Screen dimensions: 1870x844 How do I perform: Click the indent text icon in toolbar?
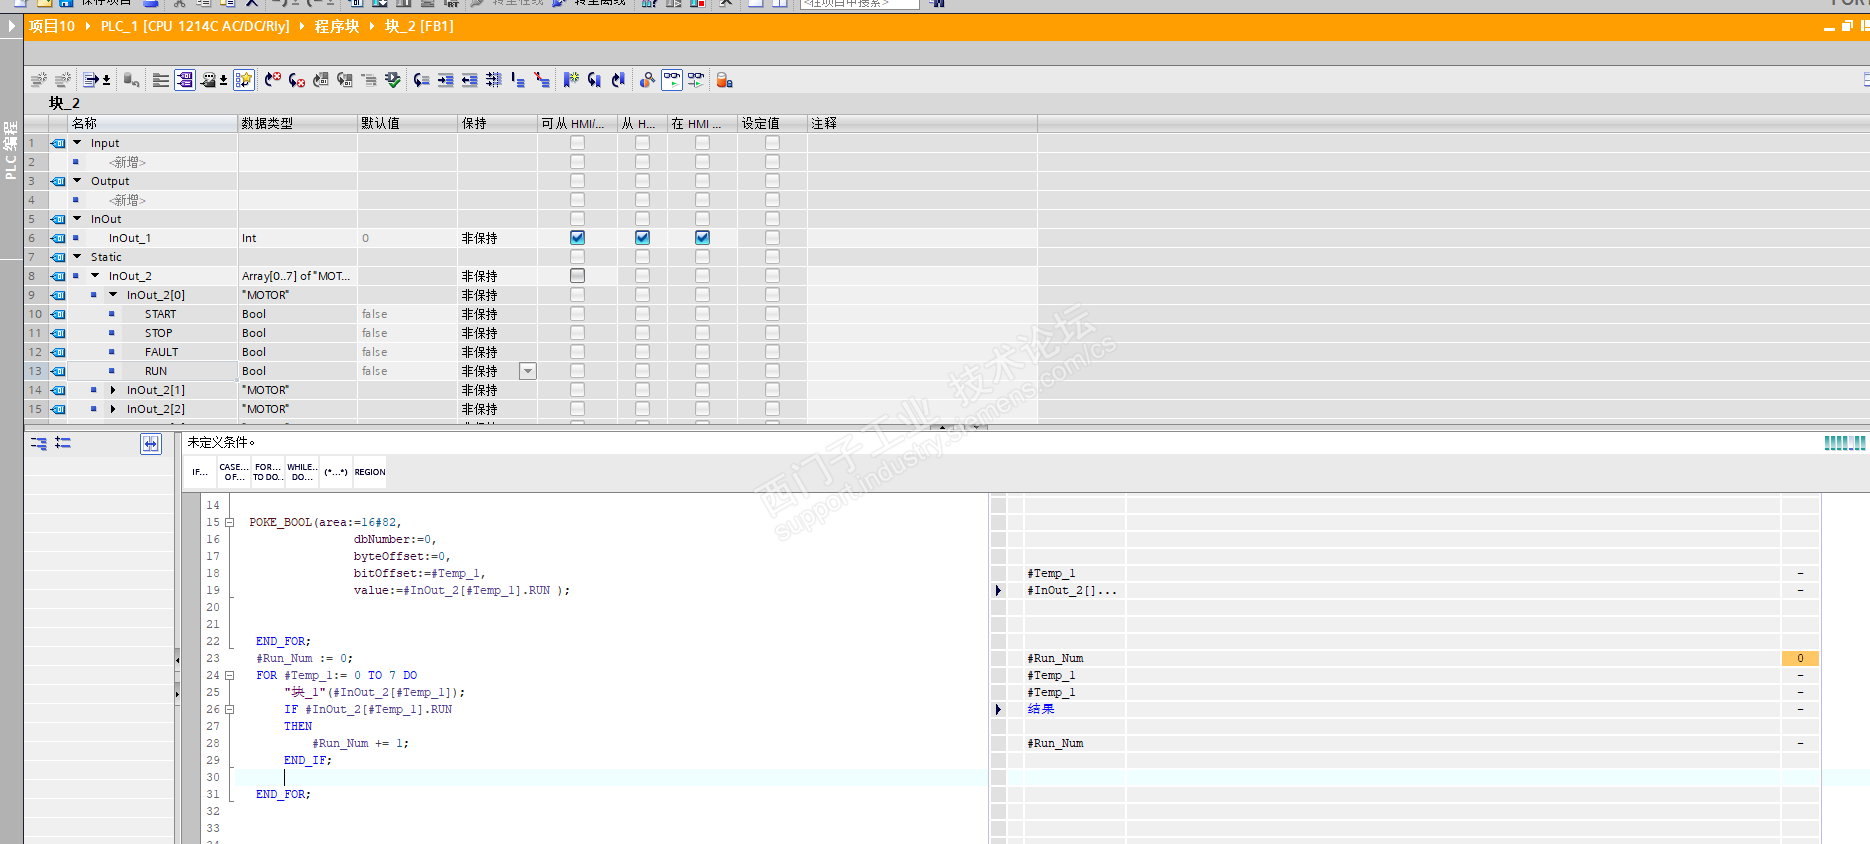tap(445, 80)
